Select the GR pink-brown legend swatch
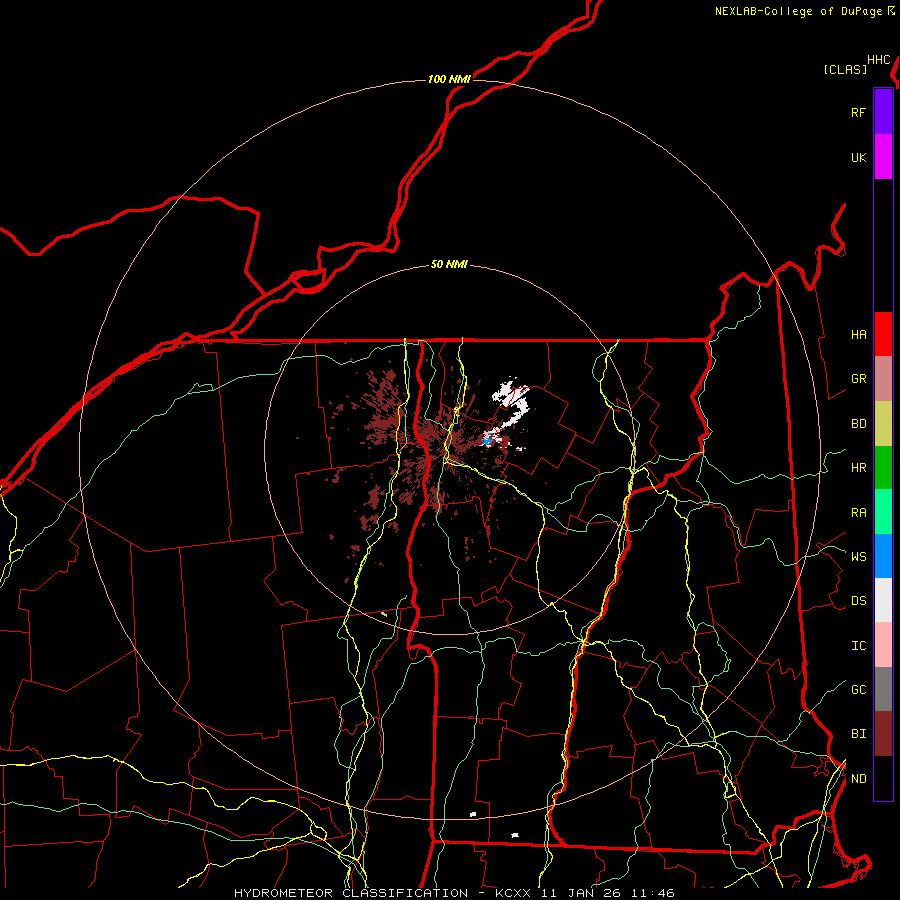Screen dimensions: 900x900 click(x=883, y=379)
